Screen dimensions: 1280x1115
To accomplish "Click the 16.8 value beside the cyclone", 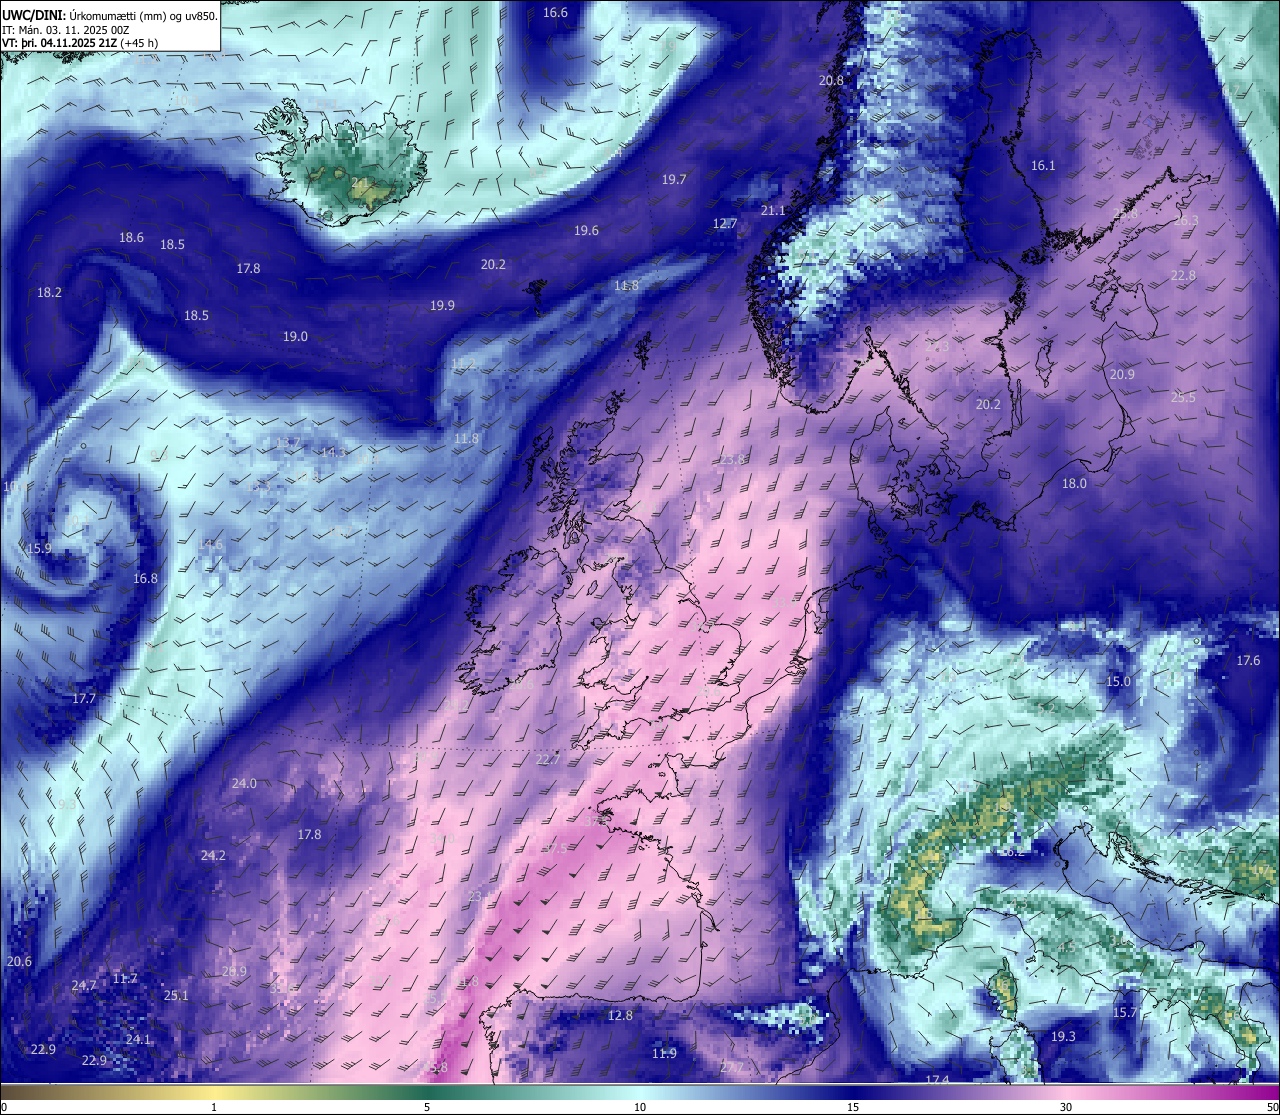I will pyautogui.click(x=145, y=578).
